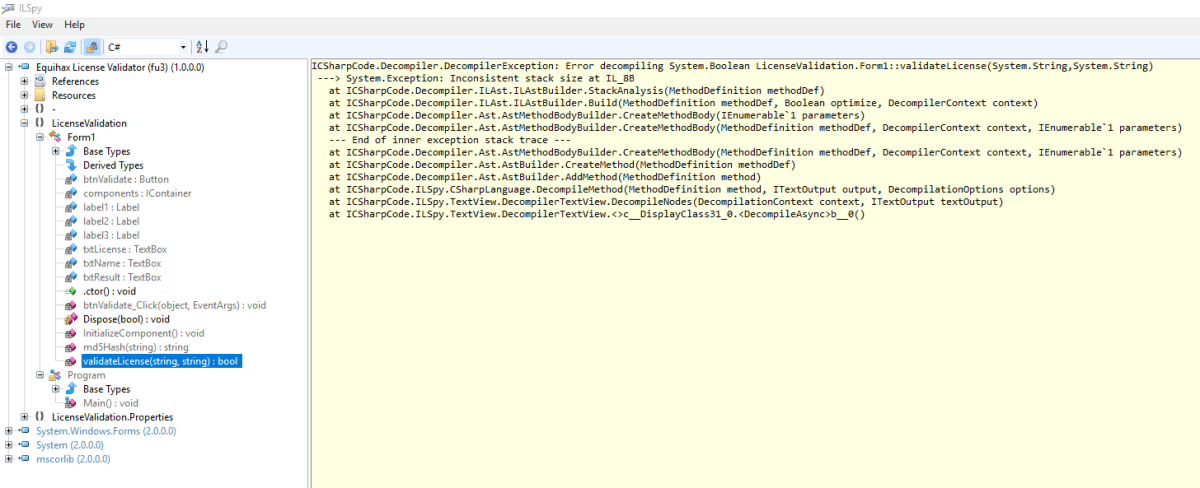The height and width of the screenshot is (488, 1200).
Task: Click the Derived Types arrow icon
Action: click(71, 165)
